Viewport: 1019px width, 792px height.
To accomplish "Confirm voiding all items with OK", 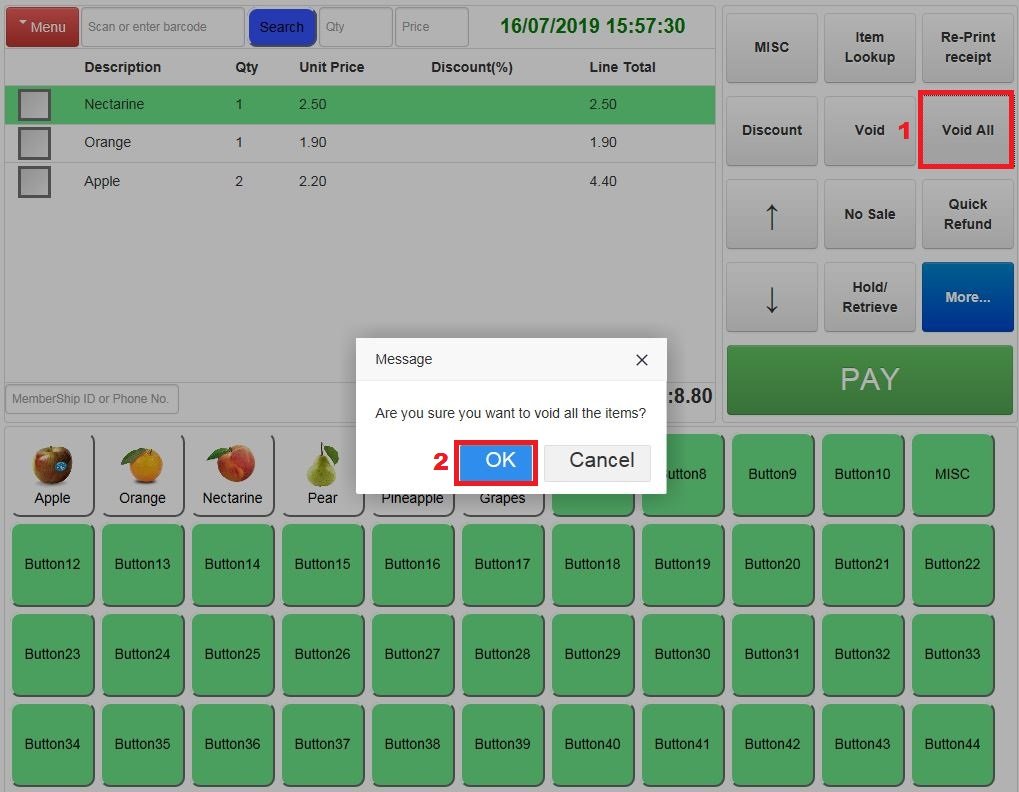I will (x=496, y=462).
